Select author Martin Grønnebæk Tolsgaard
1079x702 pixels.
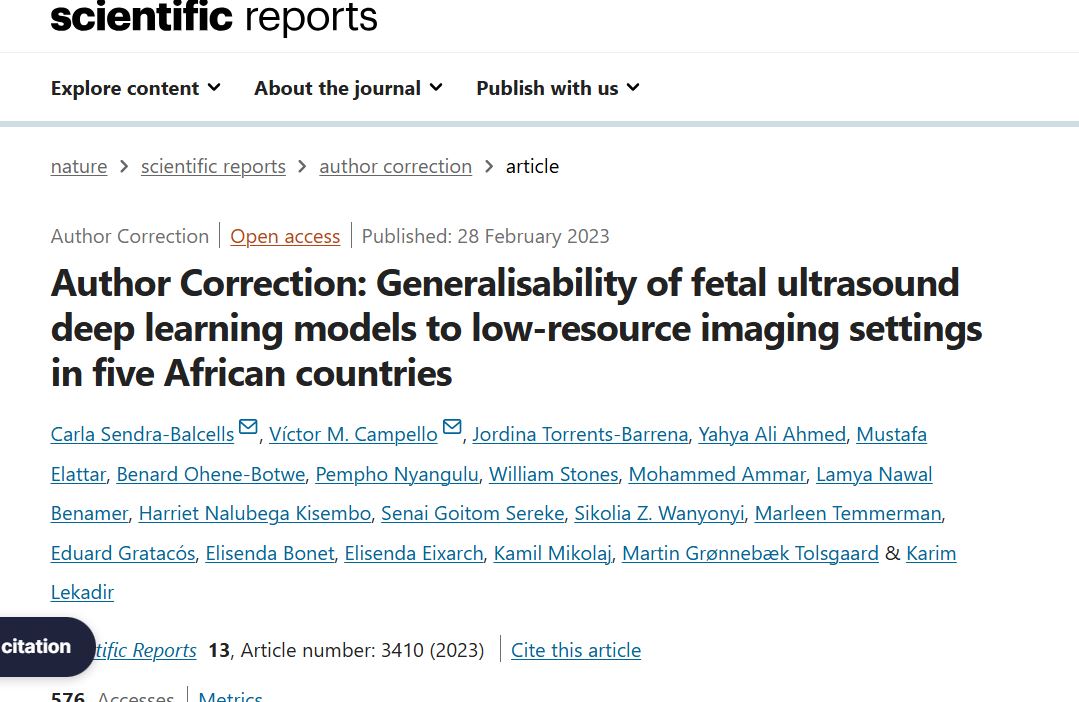(x=750, y=553)
